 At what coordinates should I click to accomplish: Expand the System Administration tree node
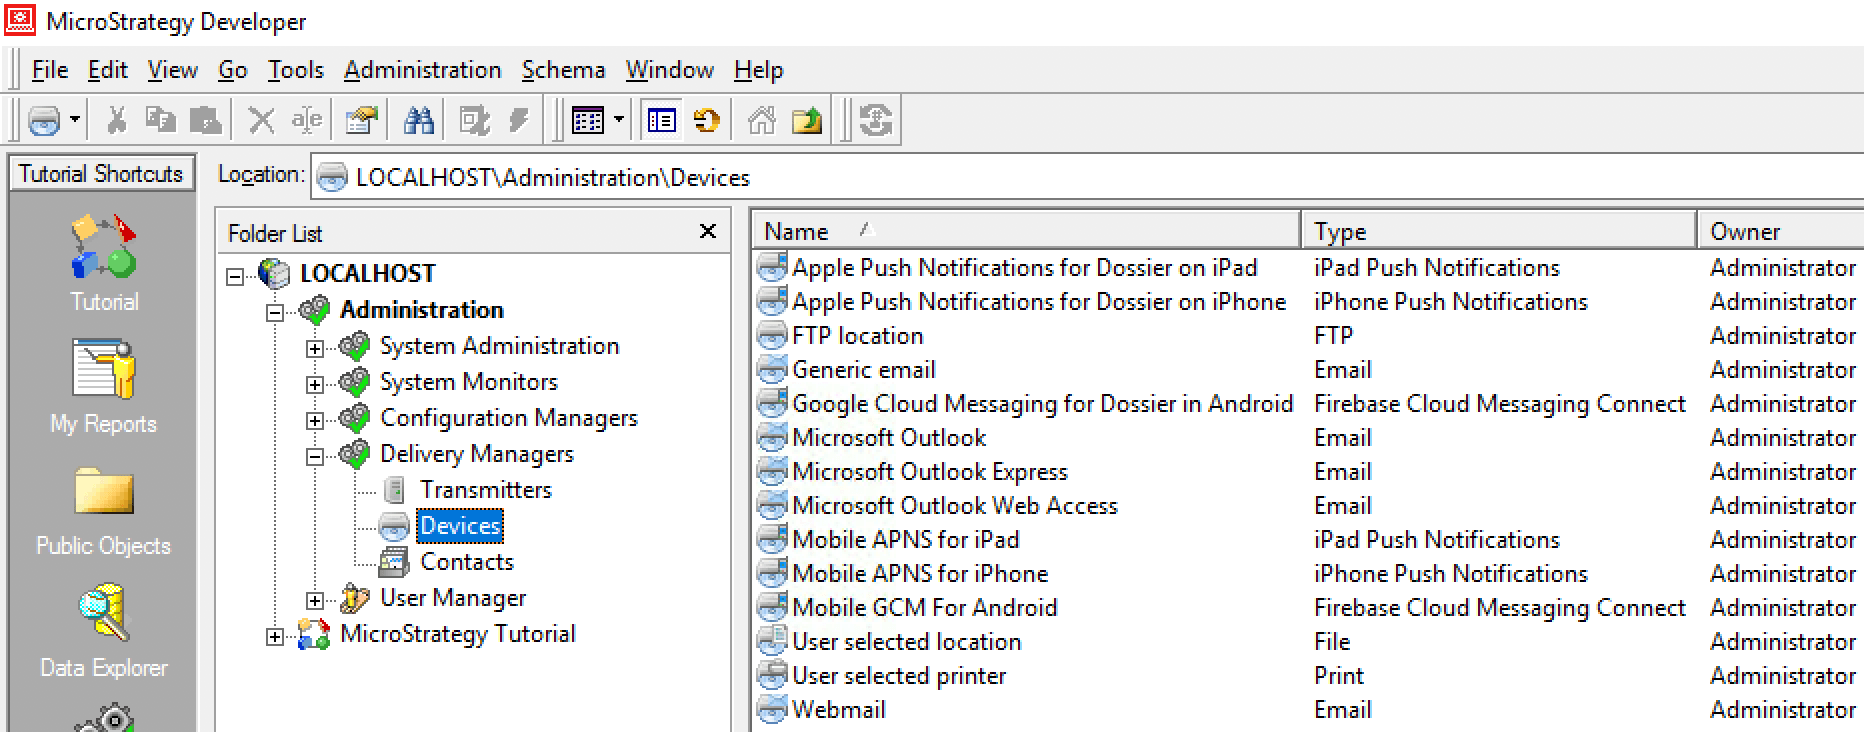click(315, 348)
